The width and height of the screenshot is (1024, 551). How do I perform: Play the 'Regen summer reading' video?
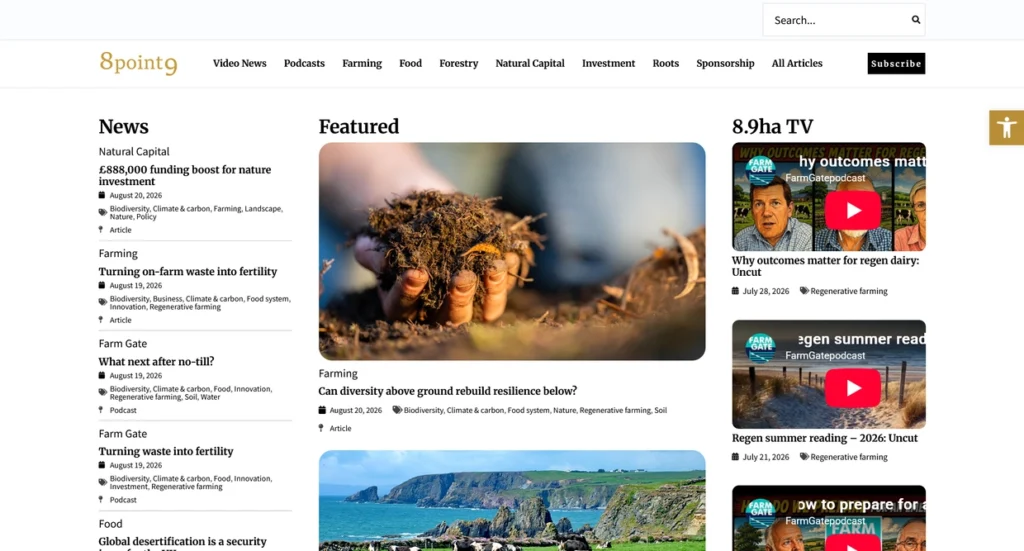pos(853,388)
